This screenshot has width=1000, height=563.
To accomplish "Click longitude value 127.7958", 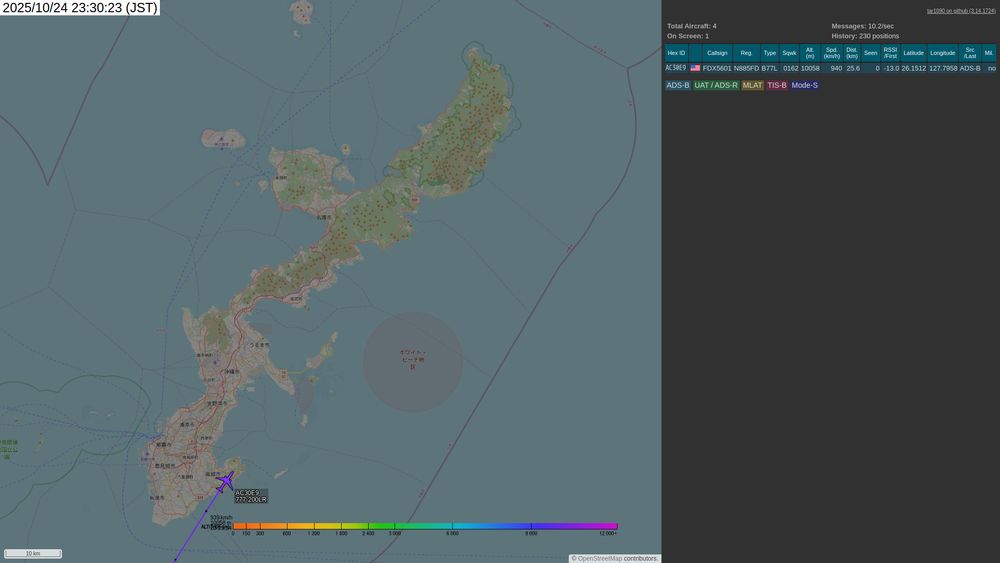I will [943, 68].
